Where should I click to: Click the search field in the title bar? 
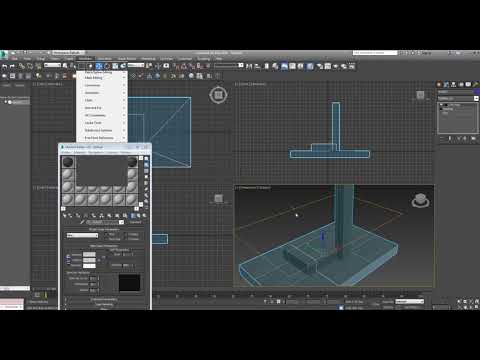point(375,53)
